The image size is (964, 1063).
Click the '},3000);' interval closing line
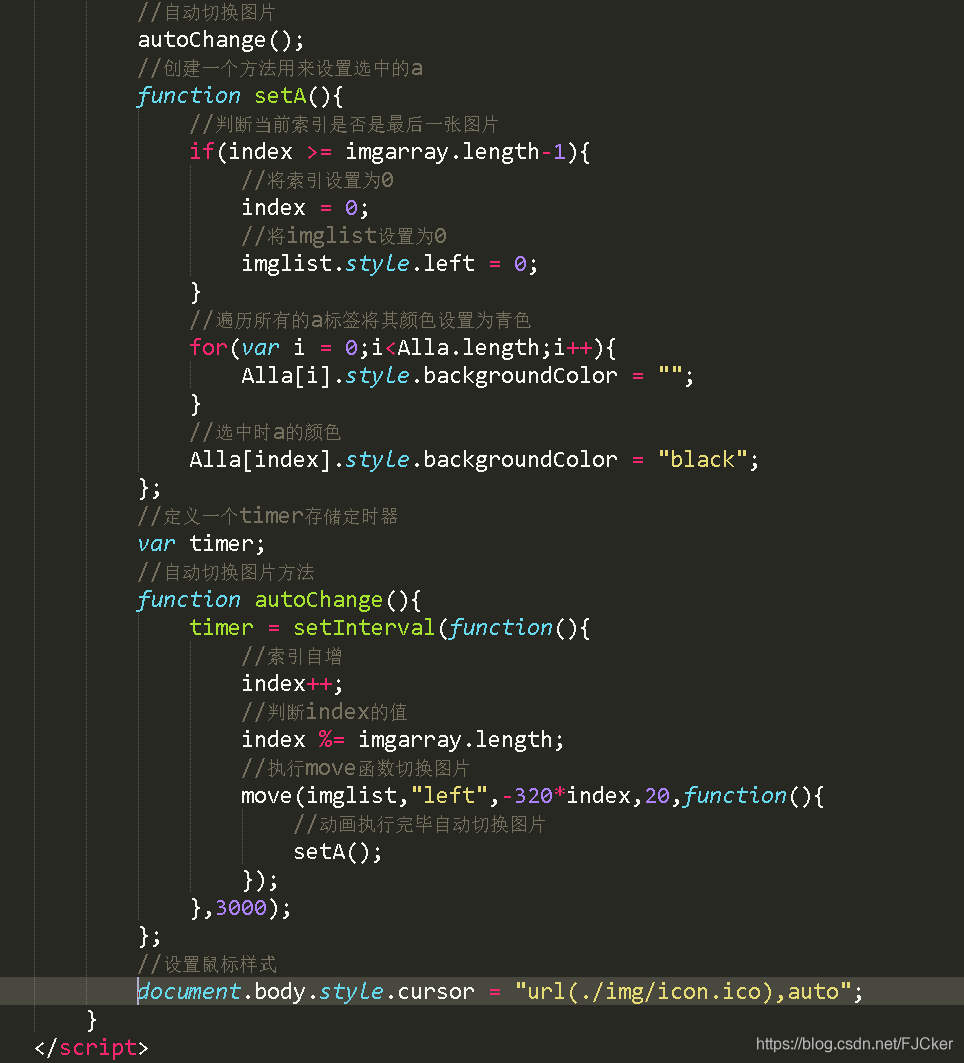pos(241,908)
